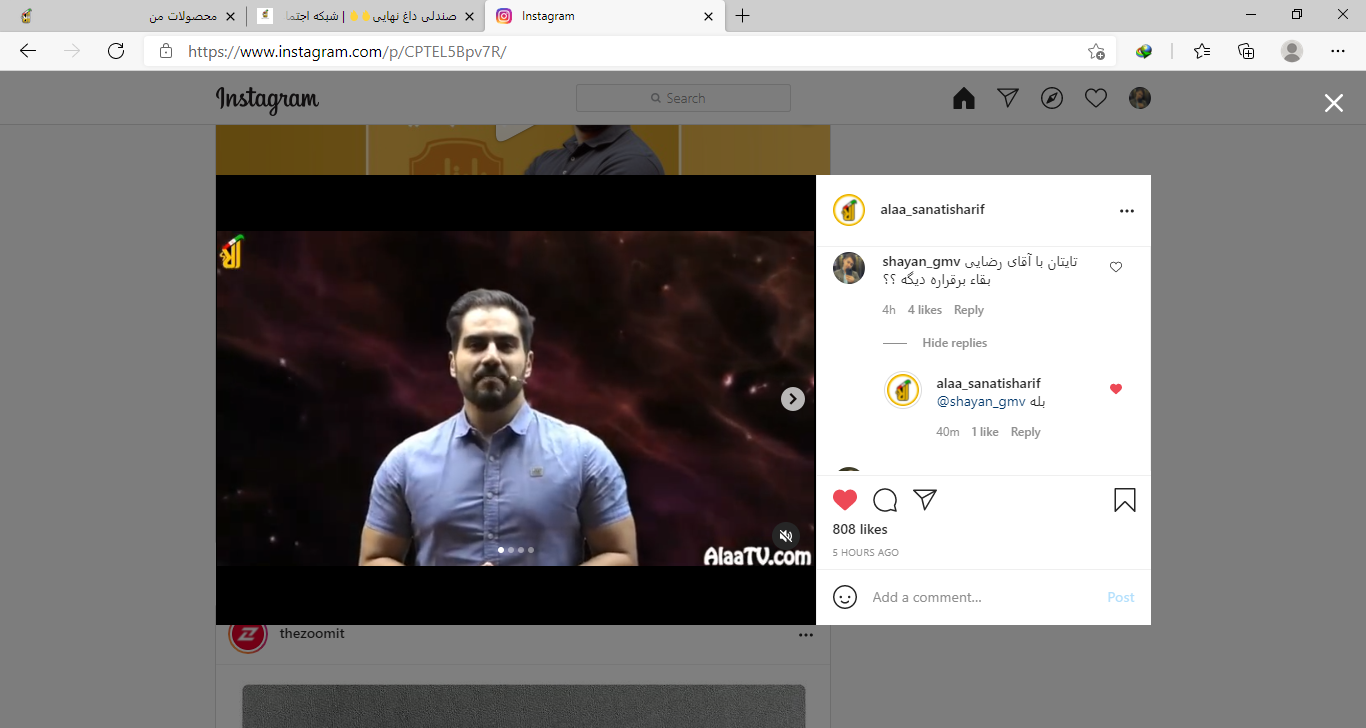Open the Explore compass icon
Viewport: 1366px width, 728px height.
pyautogui.click(x=1052, y=98)
